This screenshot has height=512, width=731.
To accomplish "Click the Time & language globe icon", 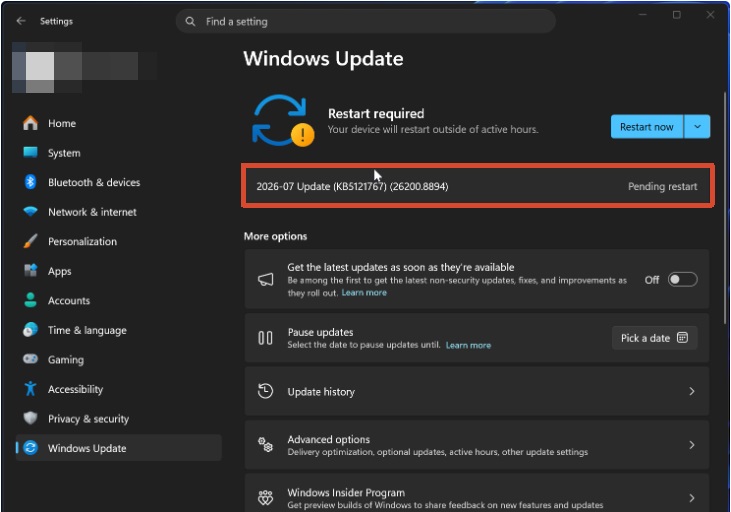I will 30,330.
